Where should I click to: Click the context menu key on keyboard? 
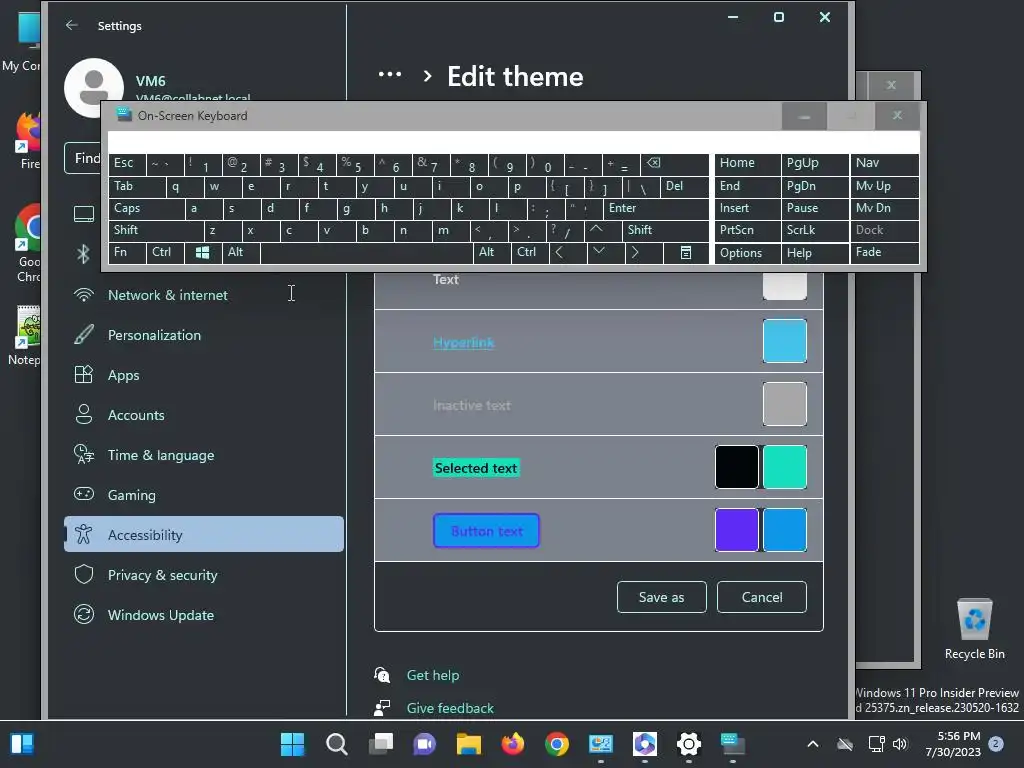pos(686,253)
